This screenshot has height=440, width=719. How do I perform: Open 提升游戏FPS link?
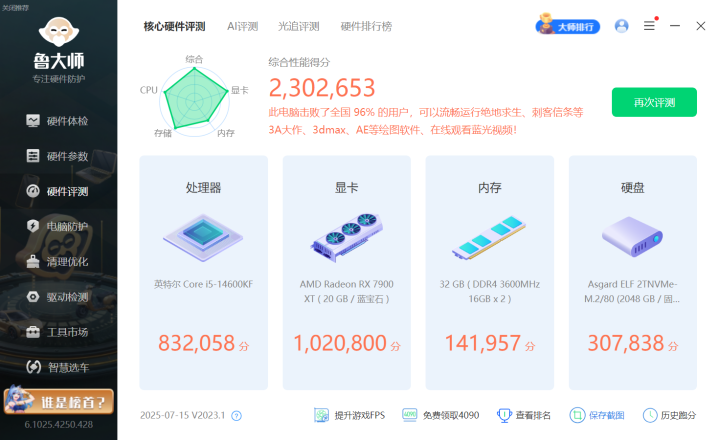(360, 415)
